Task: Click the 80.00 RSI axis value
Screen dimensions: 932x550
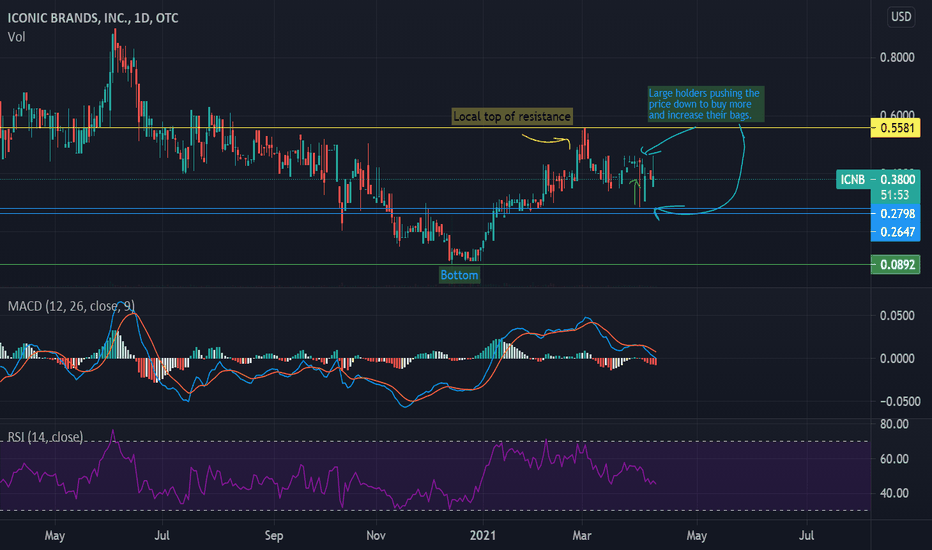Action: click(x=894, y=424)
